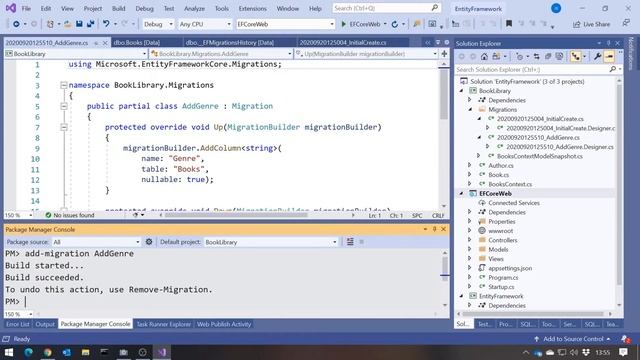Click the Clear Console icon in Package Manager
Viewport: 640px width, 360px height.
[x=350, y=242]
